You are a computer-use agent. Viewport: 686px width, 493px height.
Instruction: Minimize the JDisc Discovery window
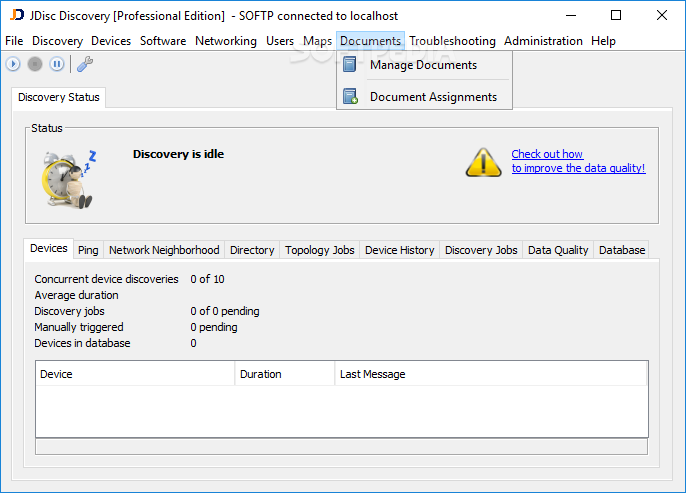(570, 16)
